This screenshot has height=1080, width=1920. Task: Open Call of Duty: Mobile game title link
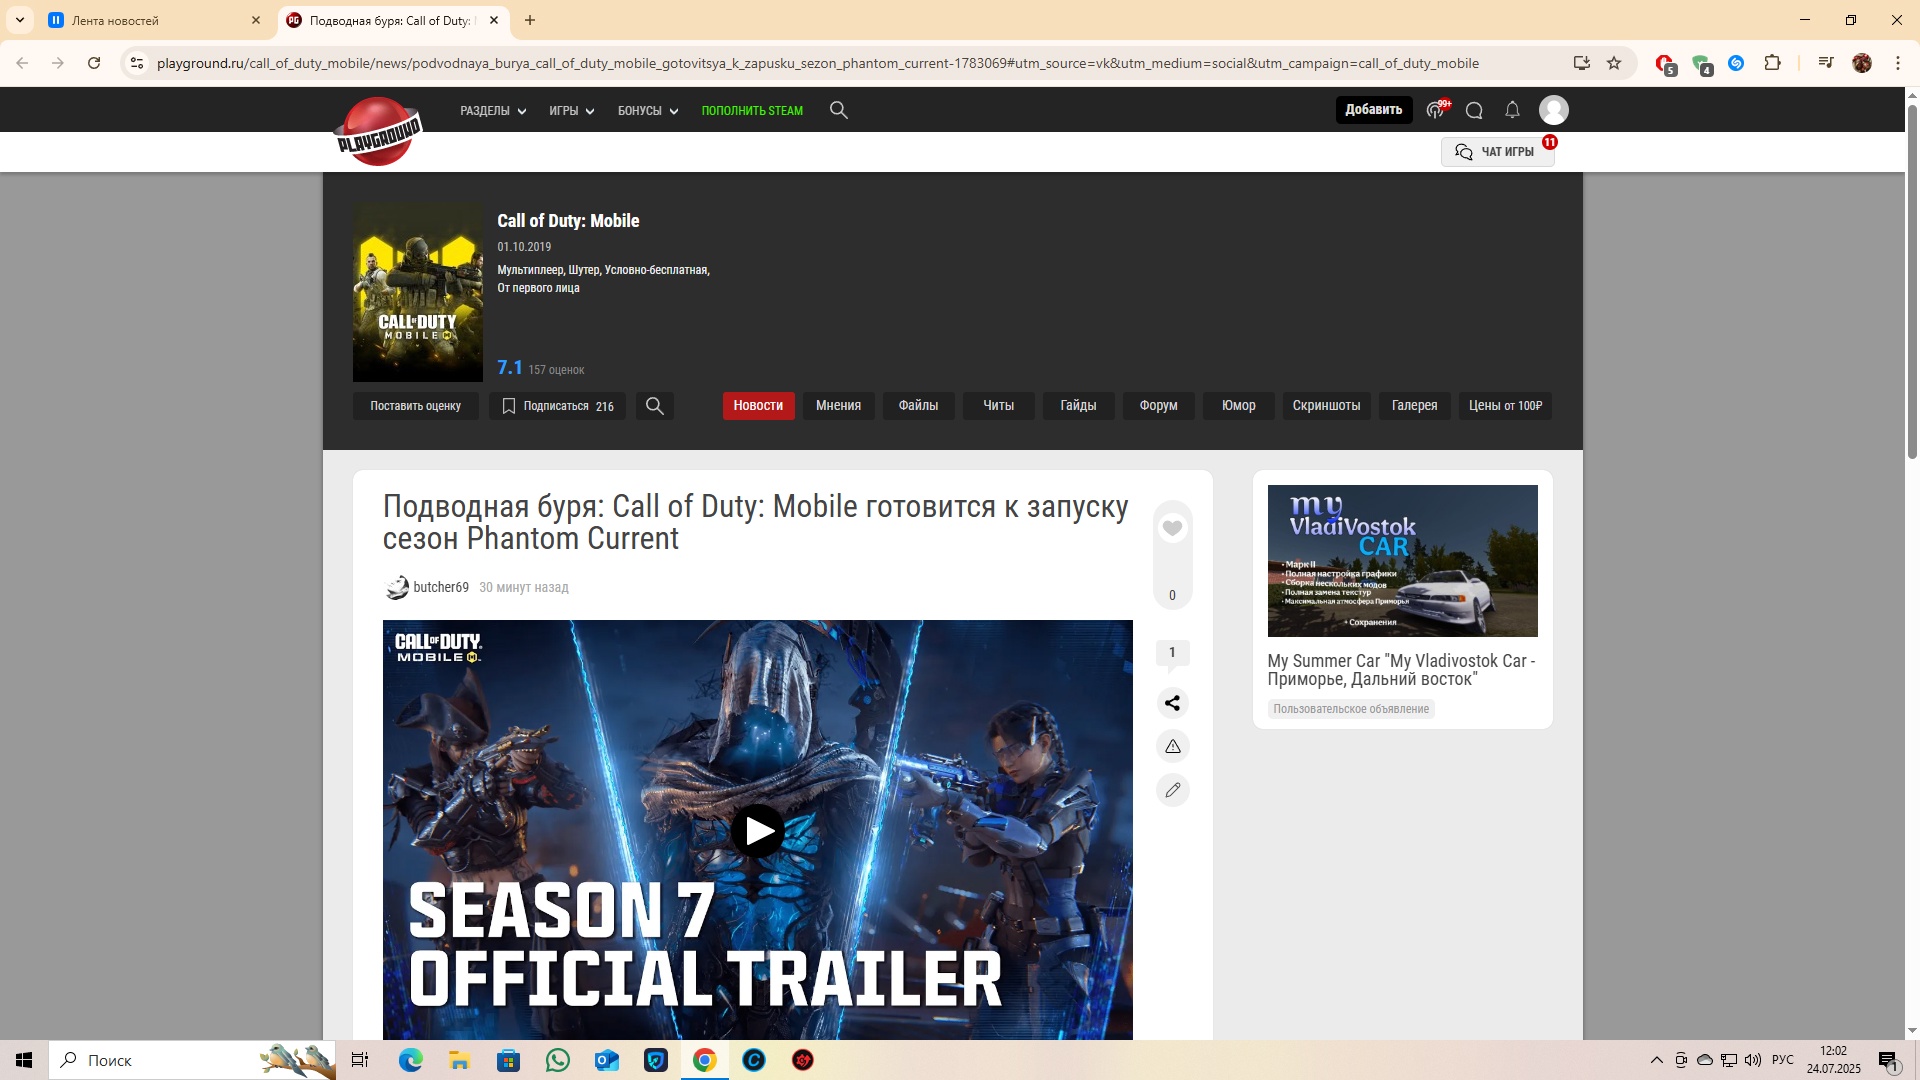pyautogui.click(x=568, y=221)
